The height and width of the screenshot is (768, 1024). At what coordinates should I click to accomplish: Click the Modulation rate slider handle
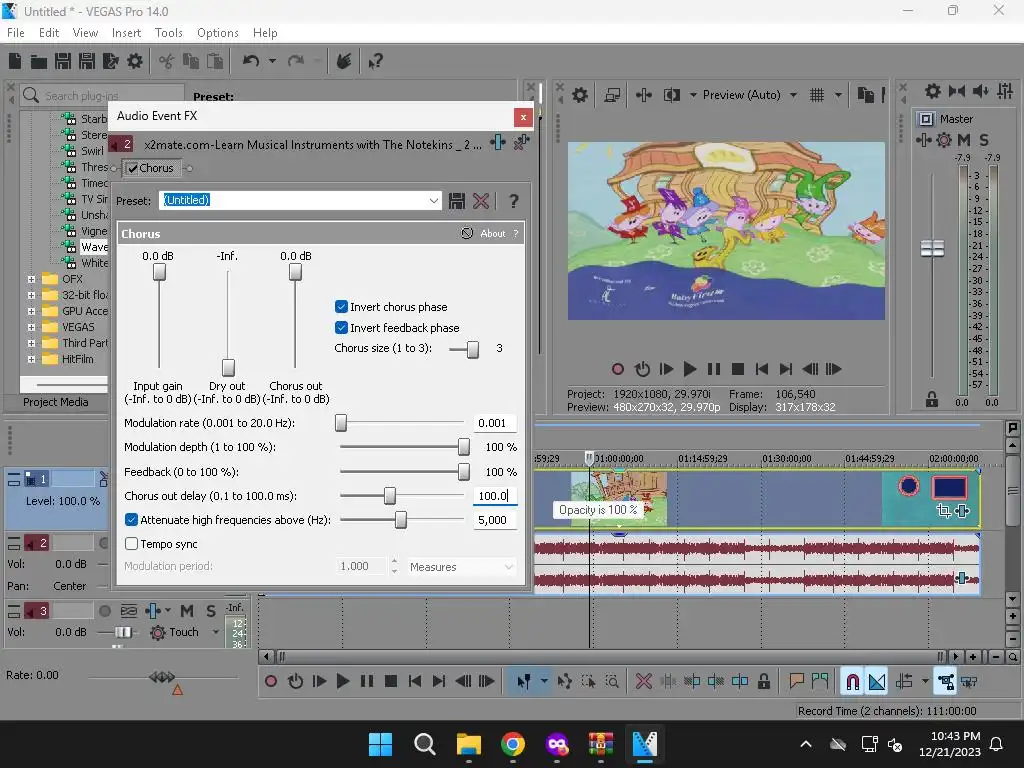tap(341, 423)
